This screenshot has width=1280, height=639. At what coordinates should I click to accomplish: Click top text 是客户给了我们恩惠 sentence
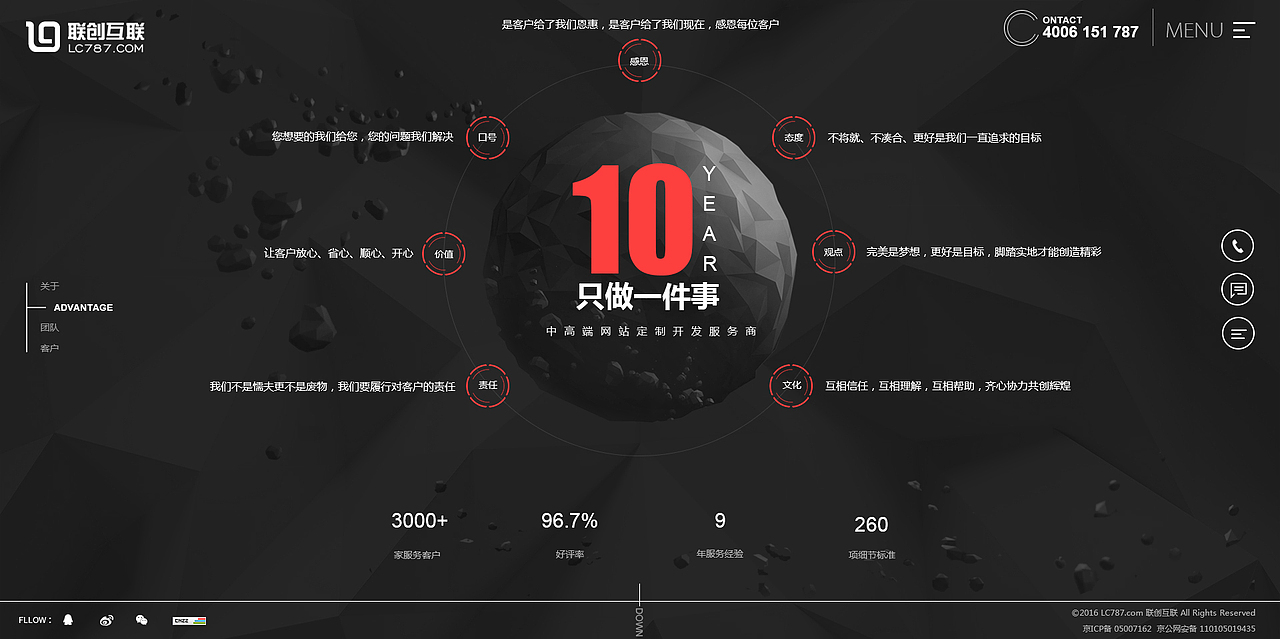pyautogui.click(x=640, y=24)
